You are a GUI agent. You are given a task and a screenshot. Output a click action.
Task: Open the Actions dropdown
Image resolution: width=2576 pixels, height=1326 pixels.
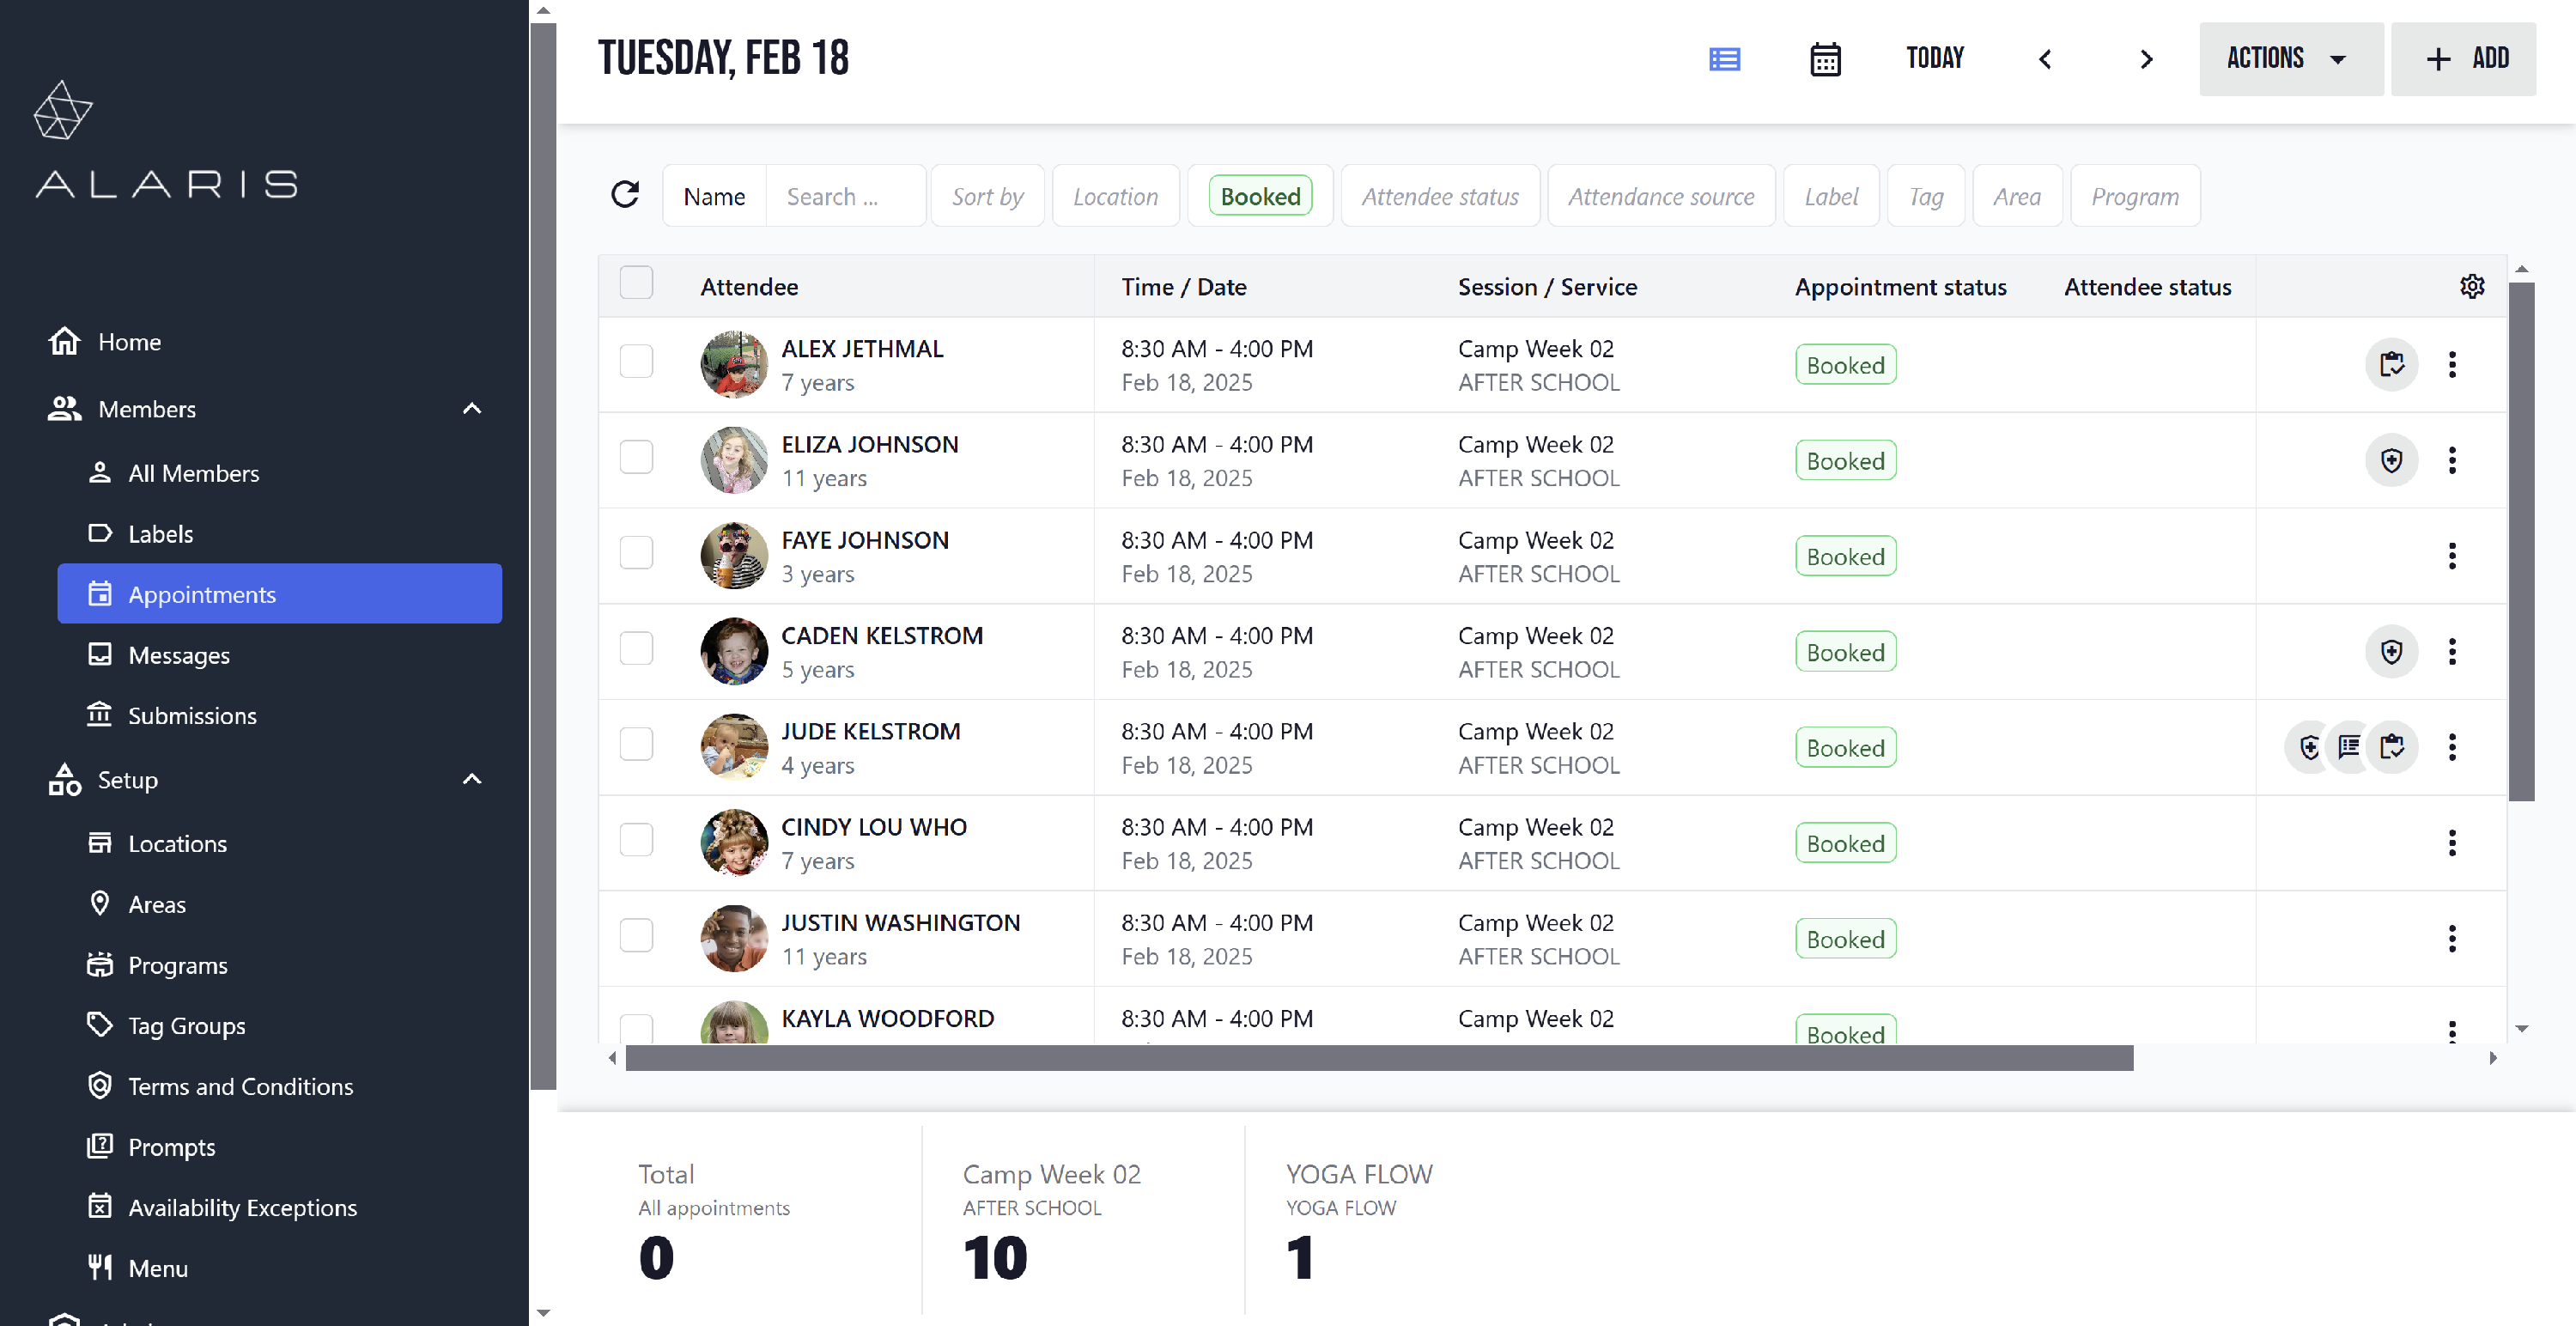coord(2290,58)
